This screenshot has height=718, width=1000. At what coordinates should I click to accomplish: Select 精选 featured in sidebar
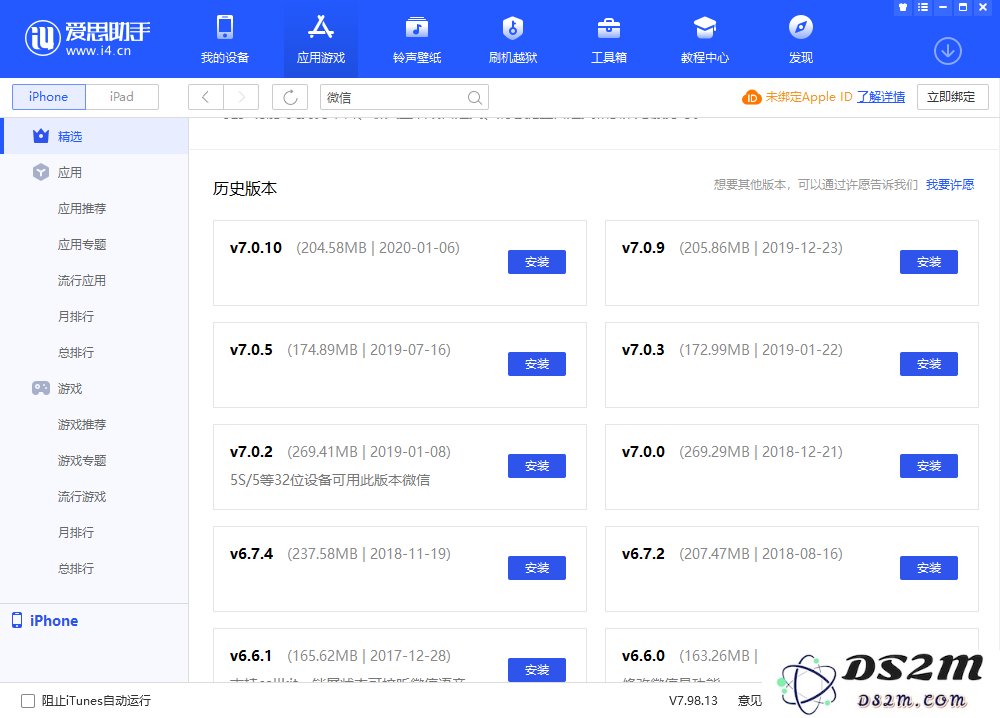94,136
